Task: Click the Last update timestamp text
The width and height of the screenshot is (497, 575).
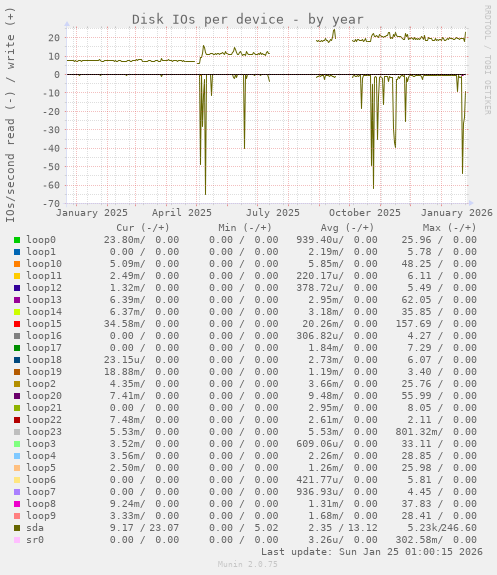Action: point(372,552)
